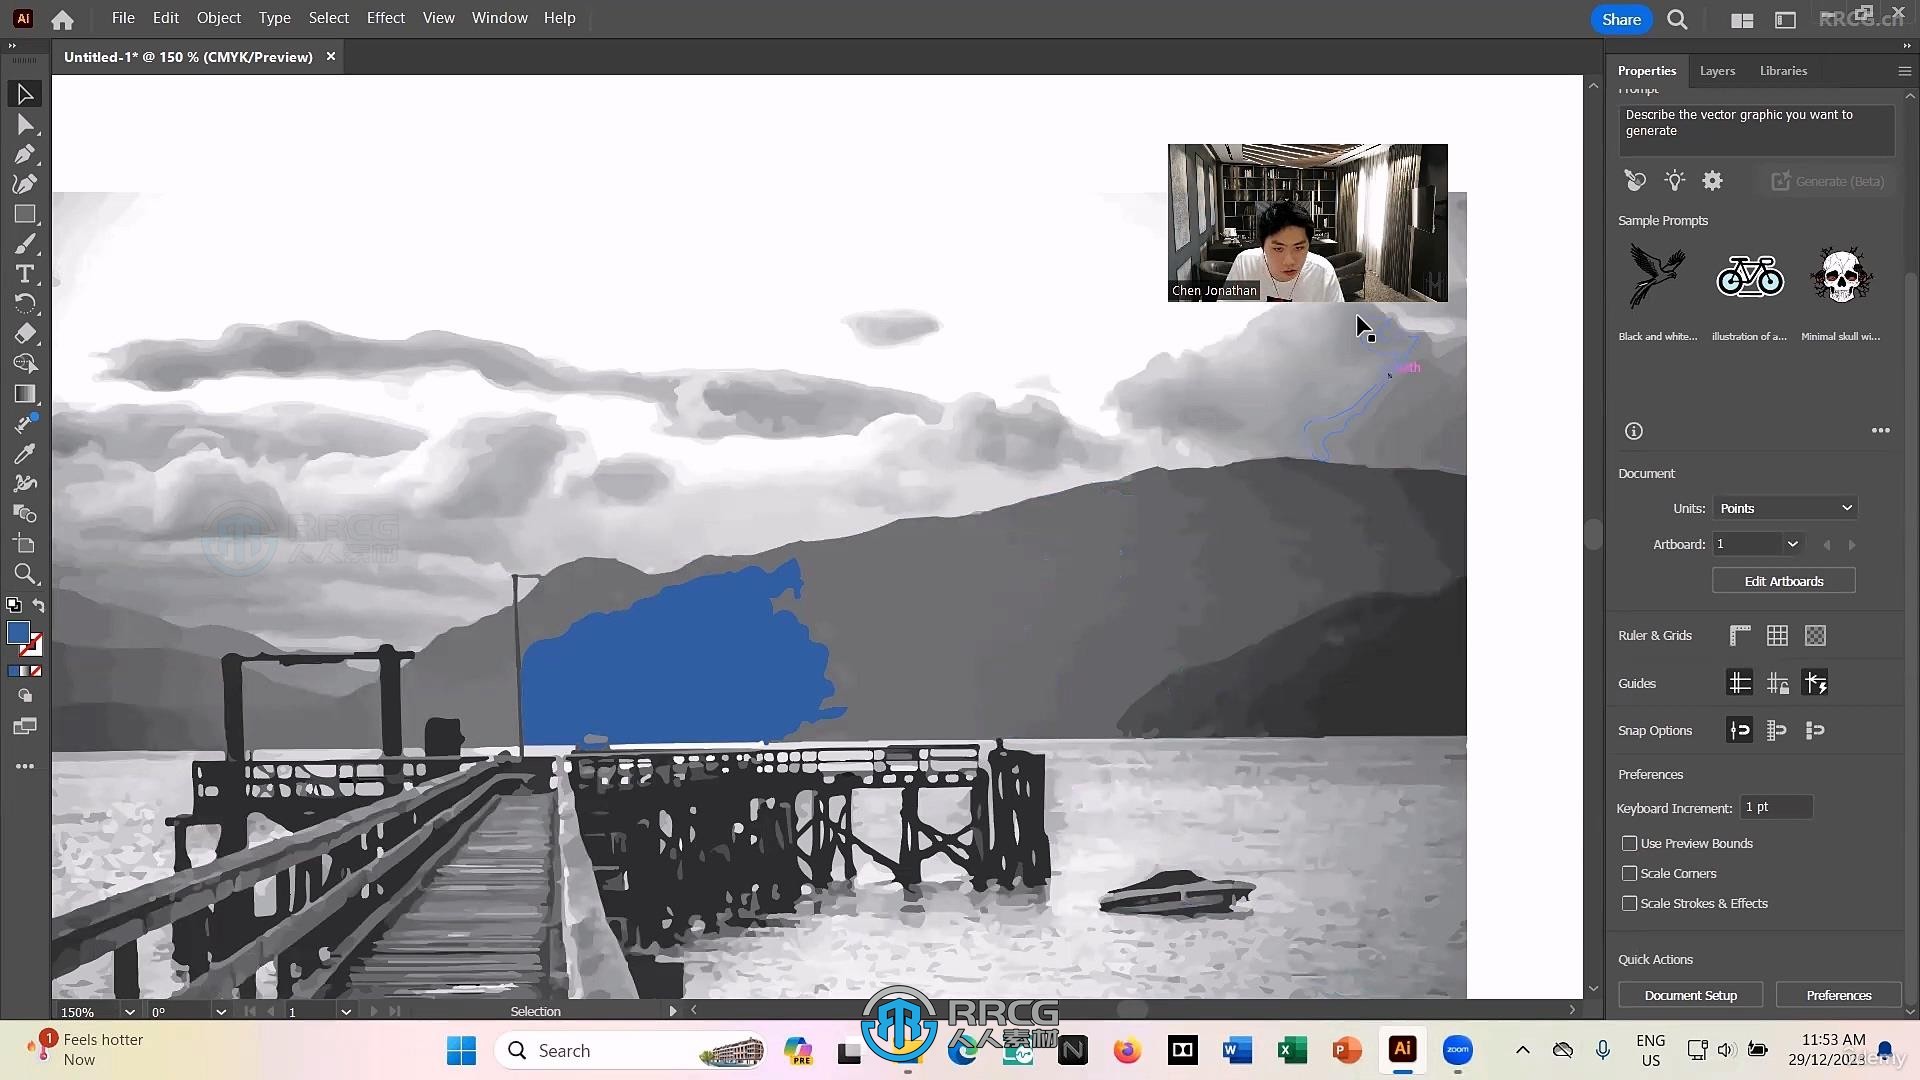1920x1080 pixels.
Task: Click the foreground color swatch
Action: [18, 634]
